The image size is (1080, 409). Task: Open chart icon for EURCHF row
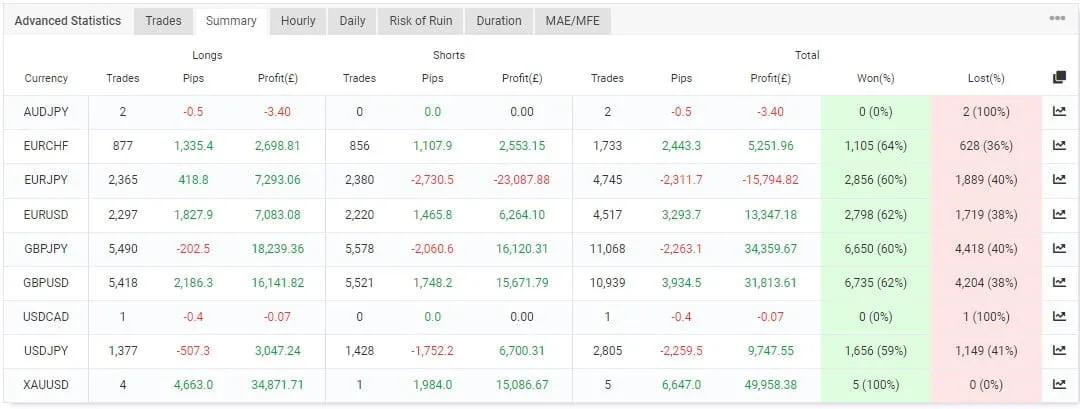coord(1059,146)
